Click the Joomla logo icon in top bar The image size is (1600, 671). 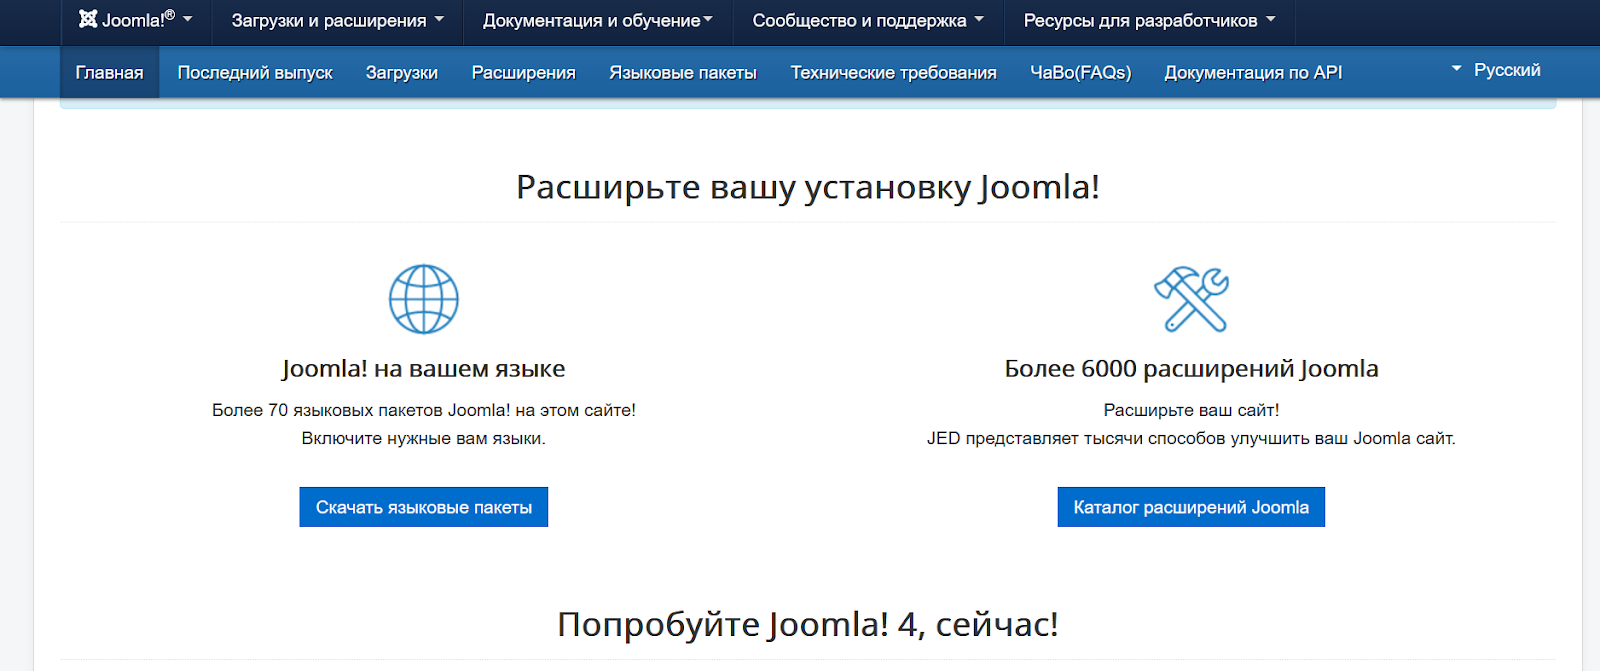point(88,19)
